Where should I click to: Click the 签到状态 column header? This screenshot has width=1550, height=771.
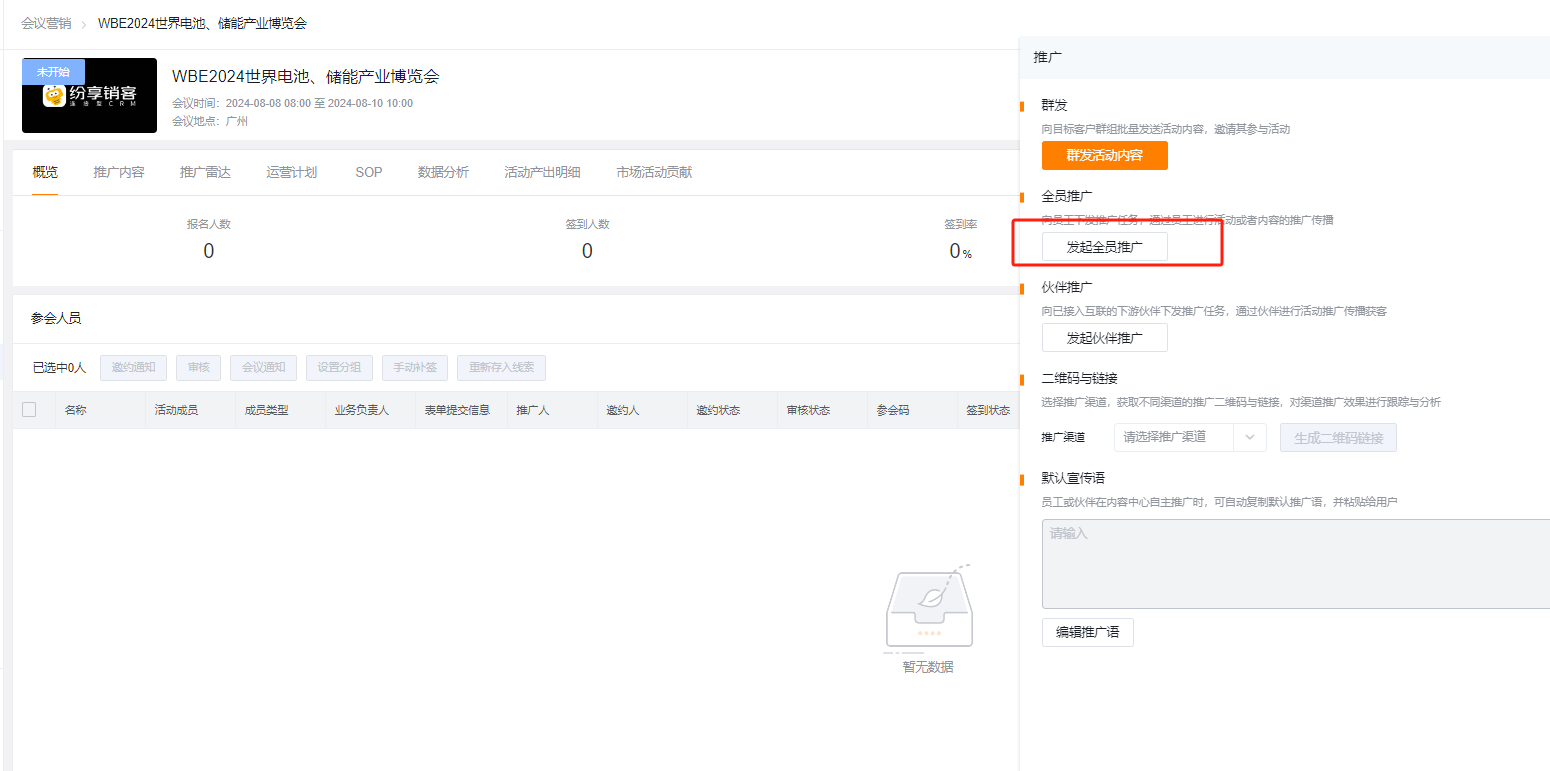[x=988, y=410]
